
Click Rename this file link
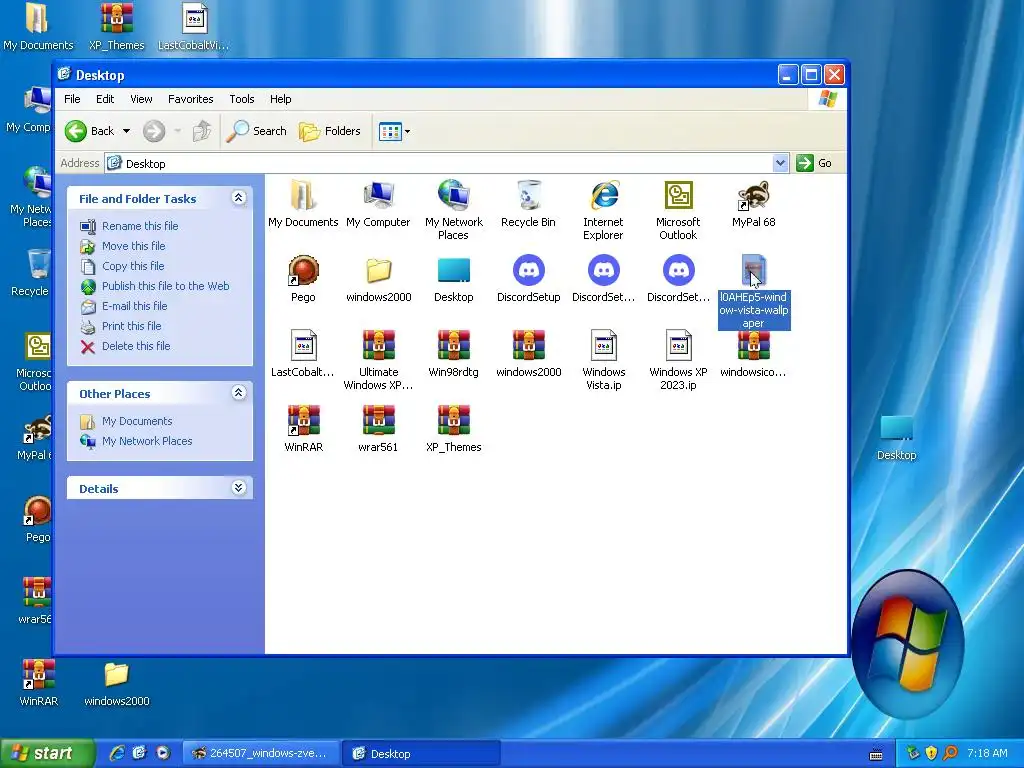(x=140, y=226)
